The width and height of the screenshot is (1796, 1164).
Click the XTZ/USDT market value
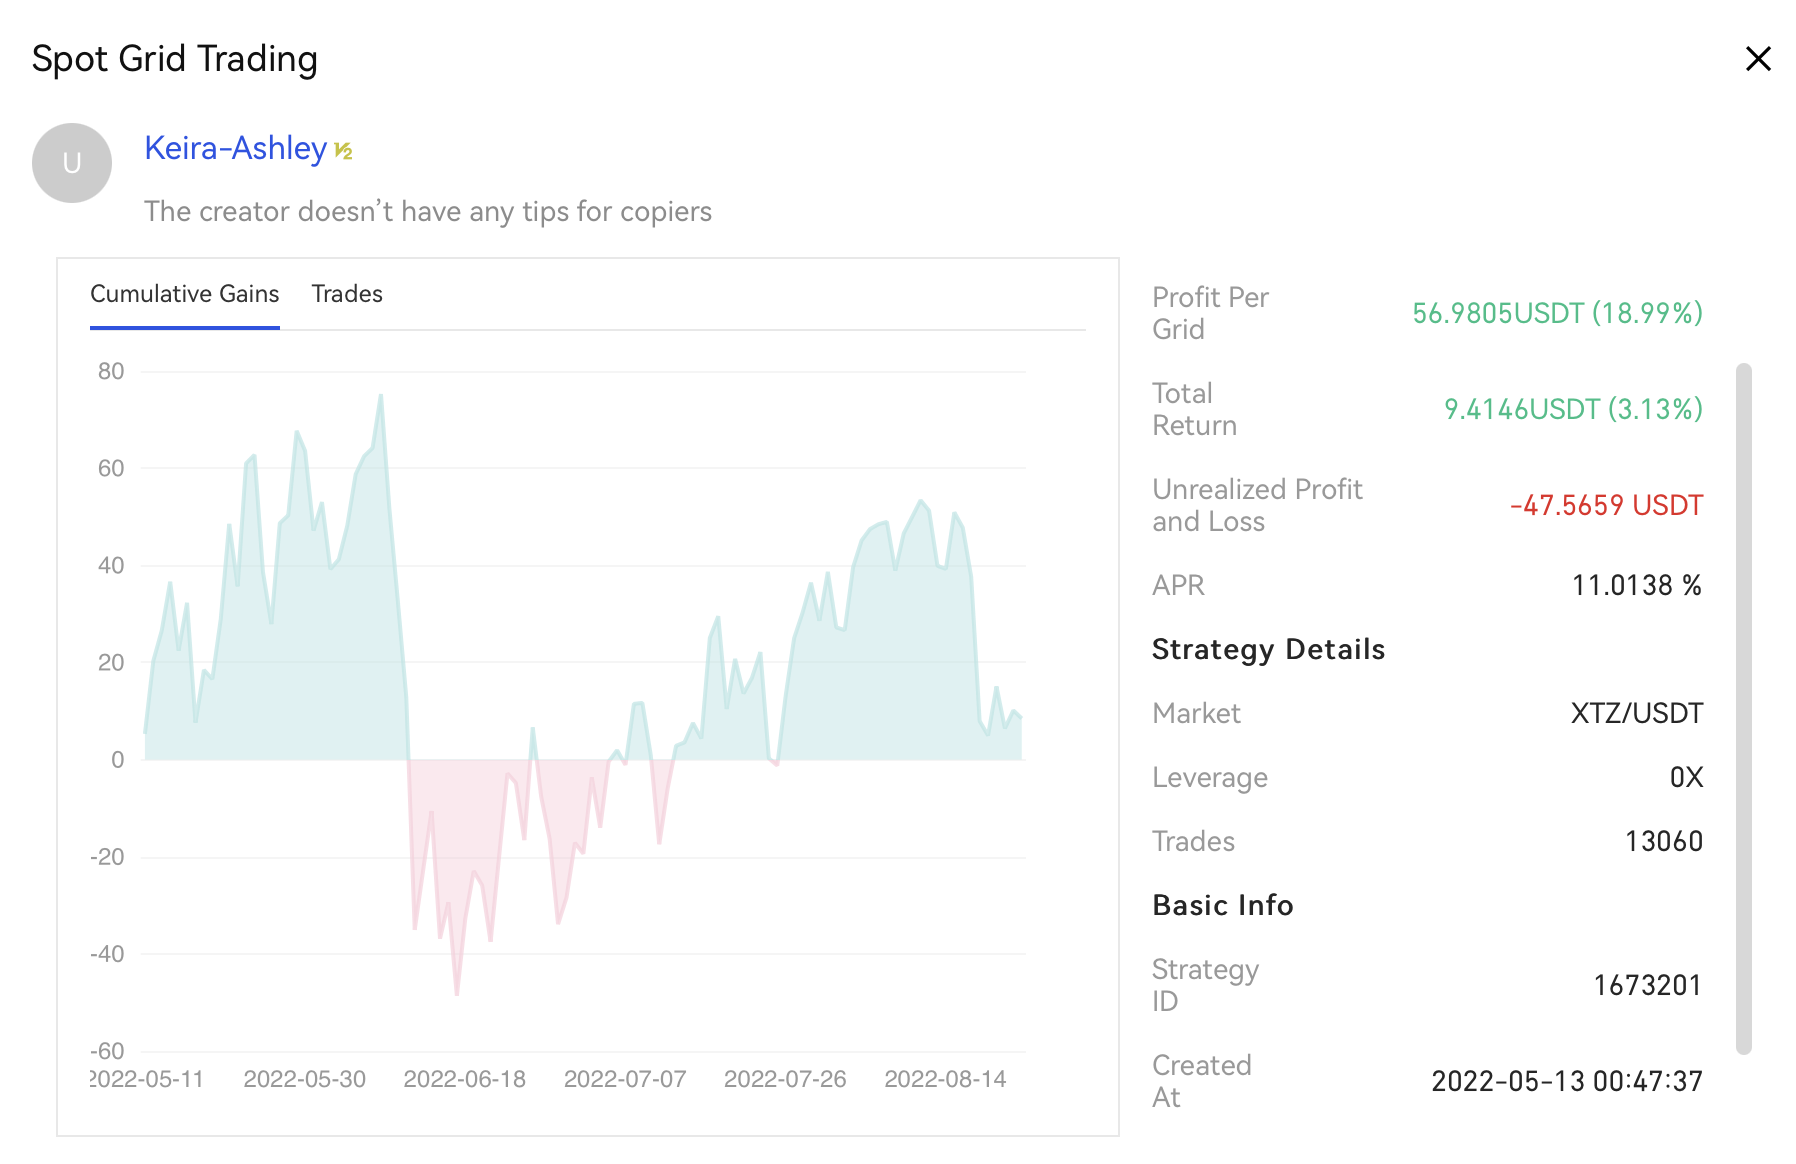[x=1636, y=713]
